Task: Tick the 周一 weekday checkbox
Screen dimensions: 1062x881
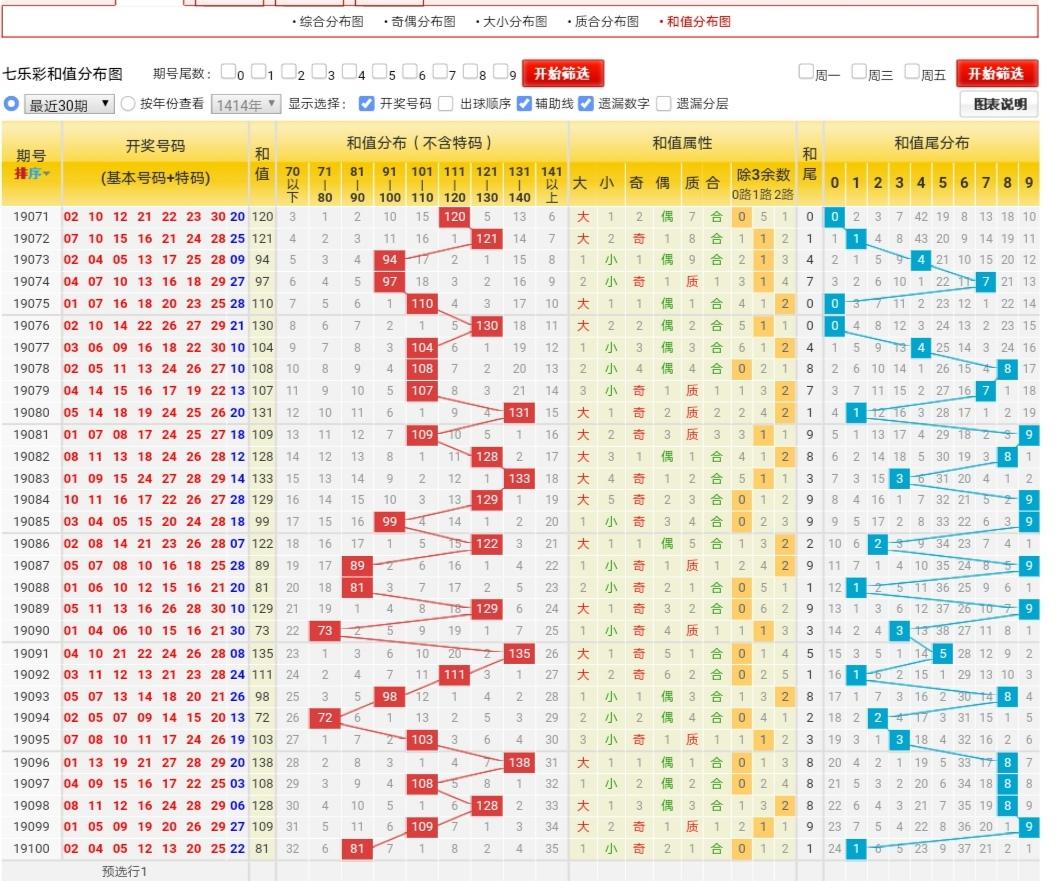Action: (806, 71)
